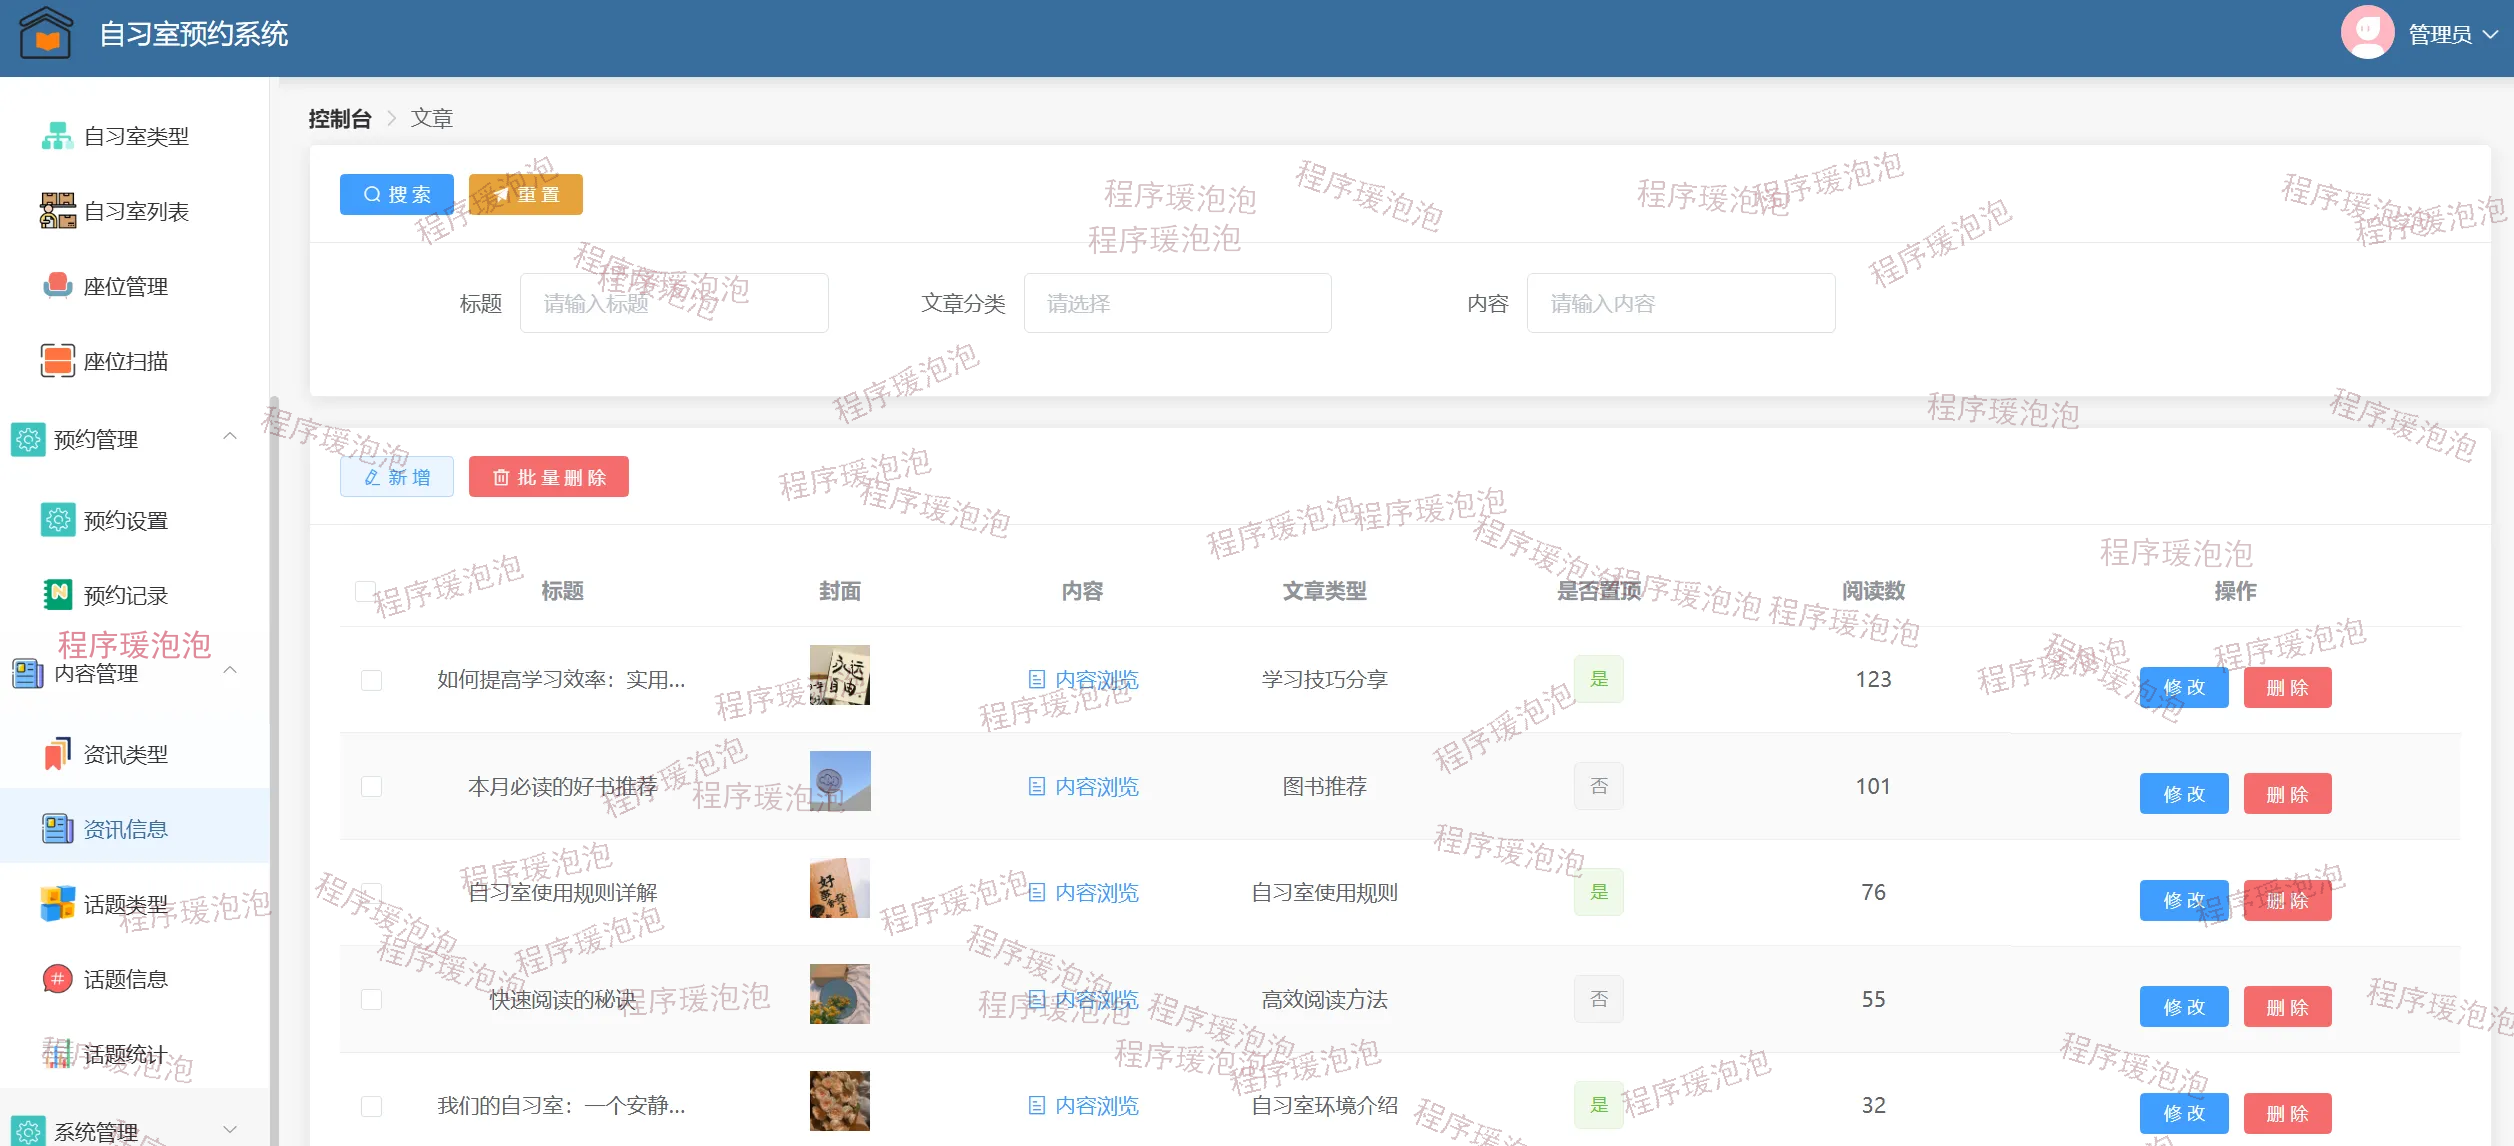Viewport: 2514px width, 1146px height.
Task: Open 内容浏览 link for 自习室使用规则详解
Action: [x=1084, y=893]
